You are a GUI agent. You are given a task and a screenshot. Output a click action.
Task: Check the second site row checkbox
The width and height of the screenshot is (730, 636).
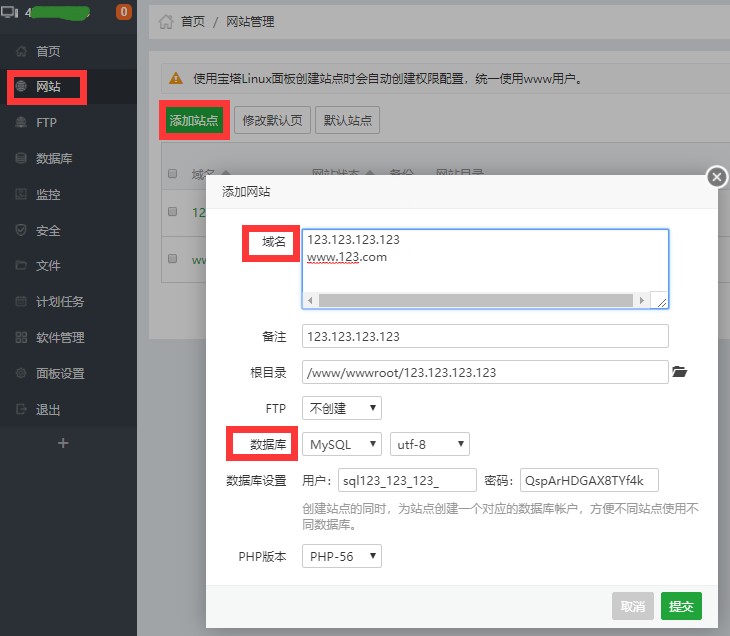click(x=173, y=258)
